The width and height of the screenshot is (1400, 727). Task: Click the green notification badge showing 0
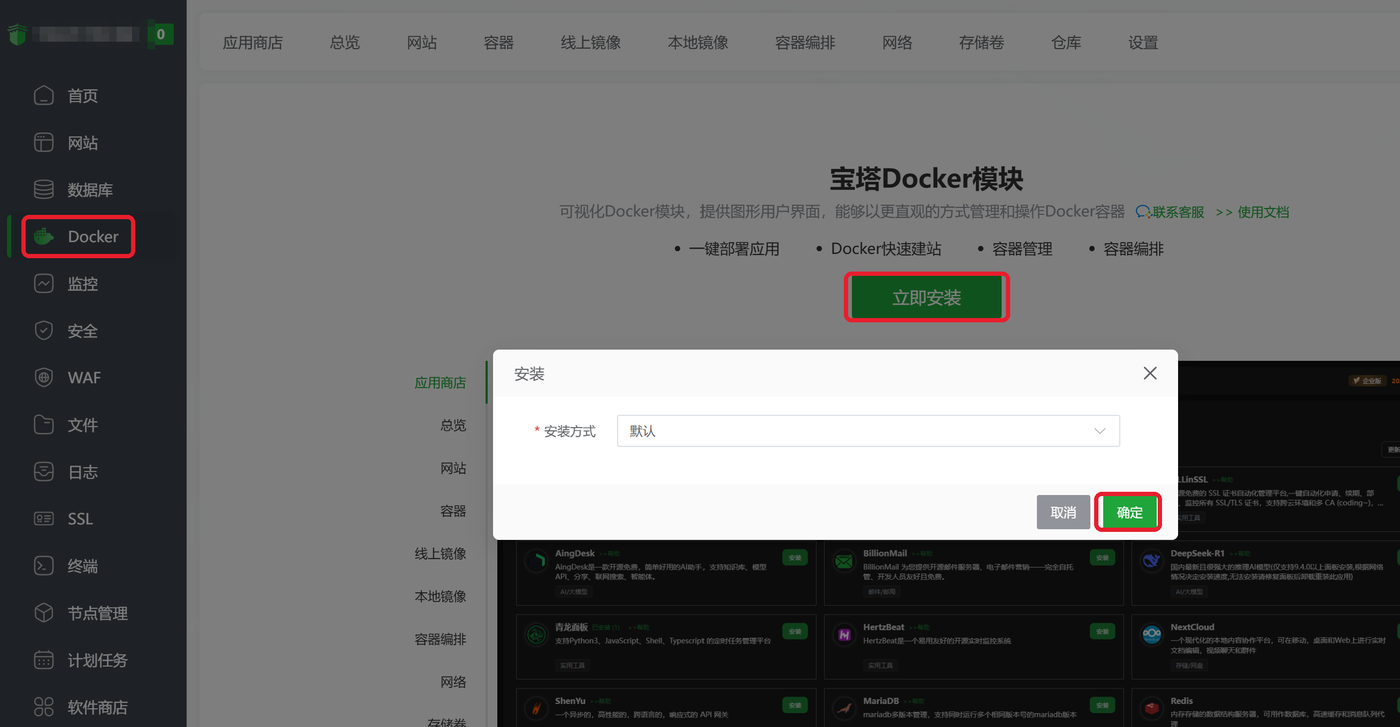(x=161, y=34)
